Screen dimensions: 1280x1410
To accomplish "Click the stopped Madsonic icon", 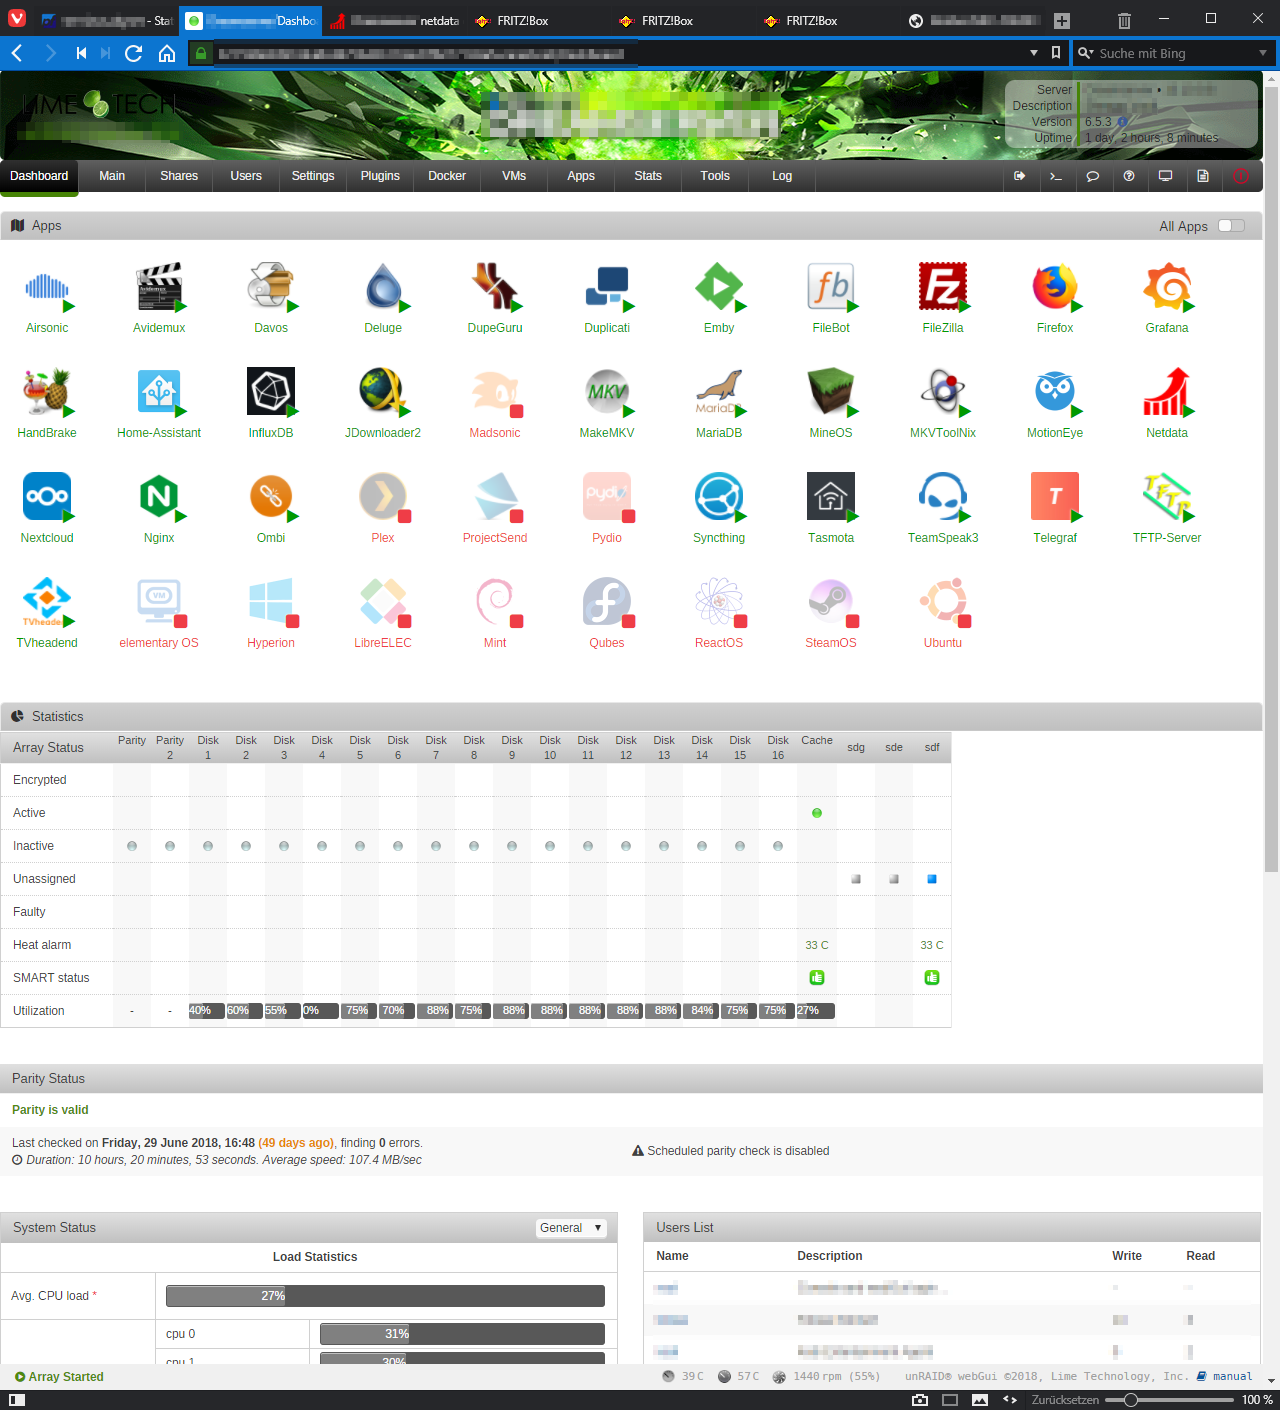I will pos(495,393).
